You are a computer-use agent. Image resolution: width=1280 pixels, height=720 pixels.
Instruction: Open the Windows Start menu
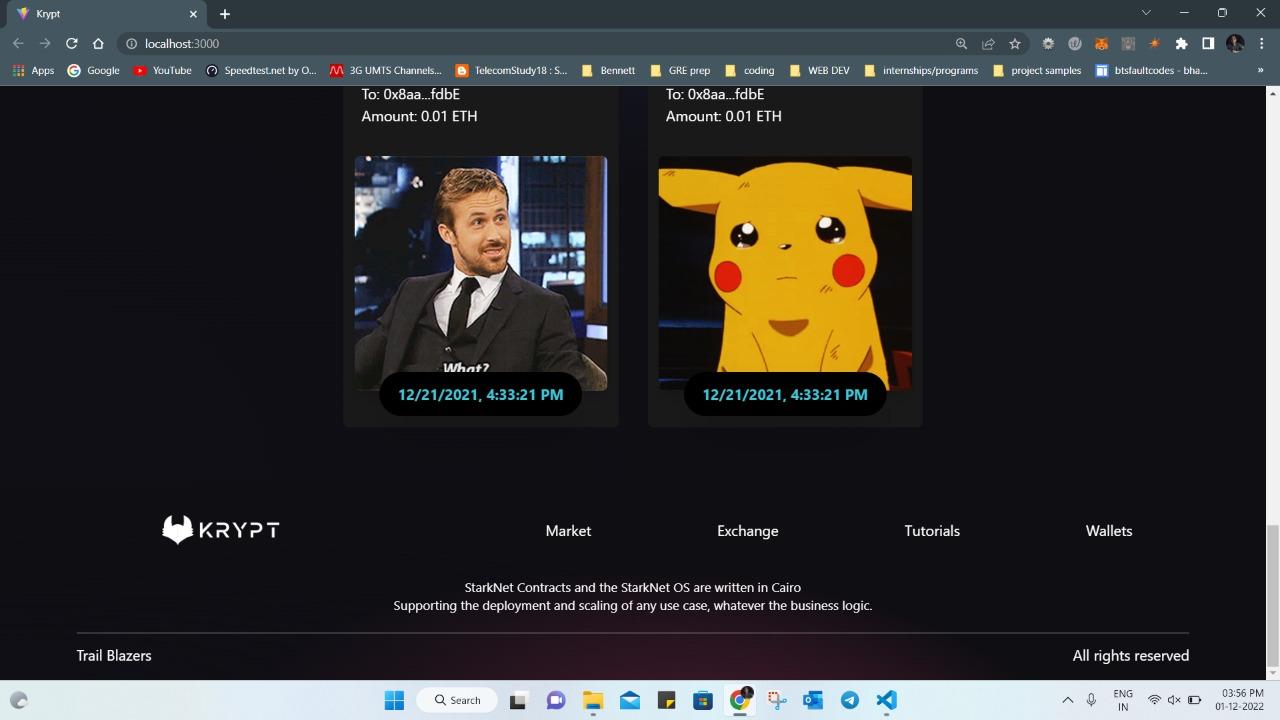pyautogui.click(x=394, y=700)
